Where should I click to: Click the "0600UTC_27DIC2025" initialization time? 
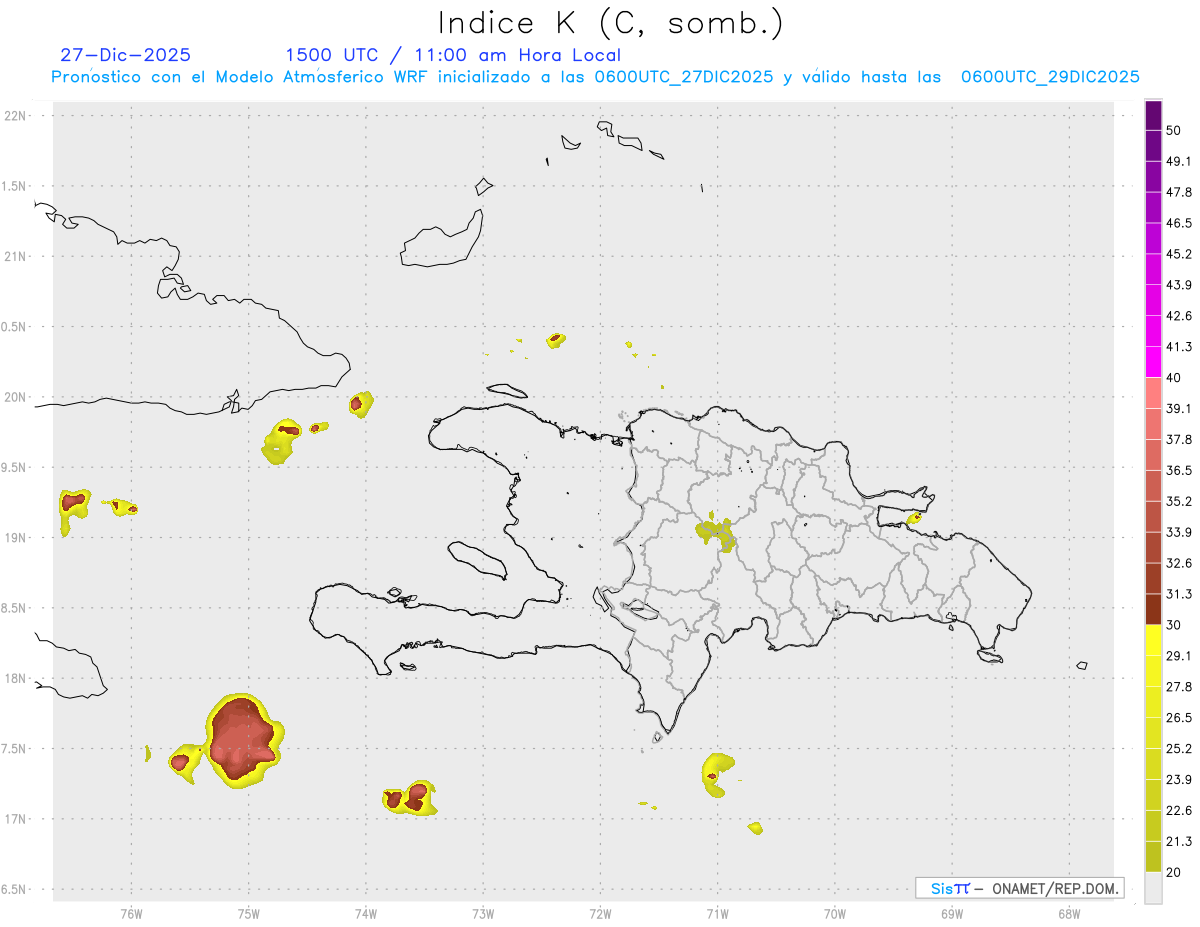[684, 77]
